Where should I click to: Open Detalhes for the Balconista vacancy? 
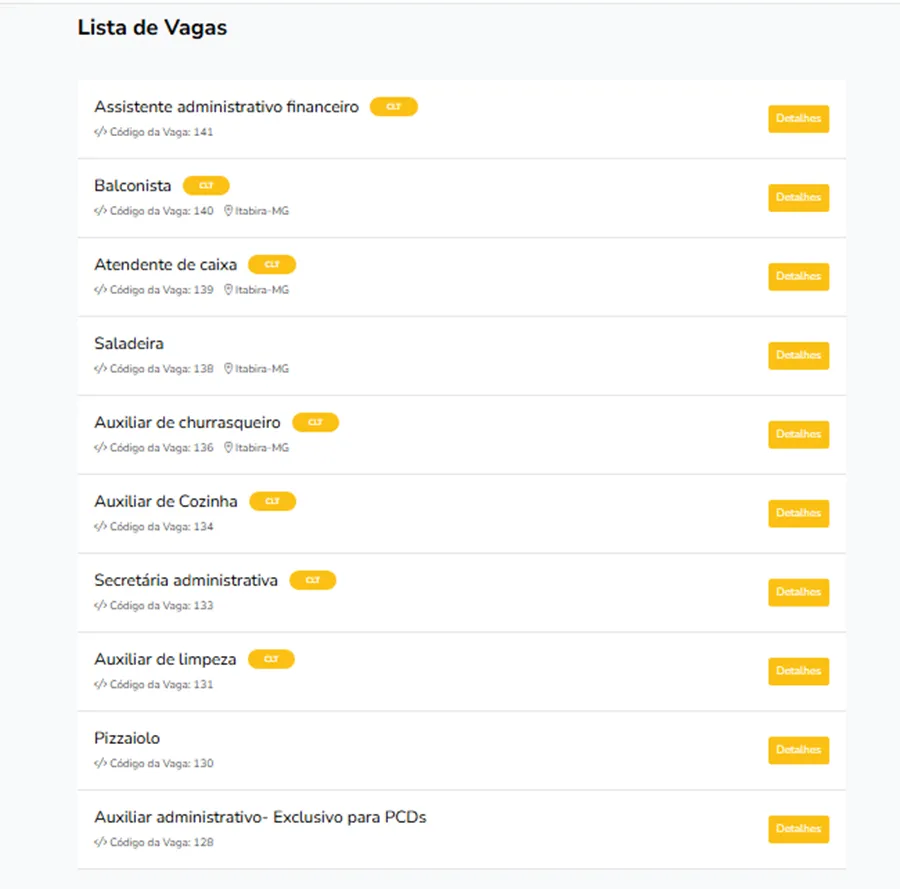[798, 197]
